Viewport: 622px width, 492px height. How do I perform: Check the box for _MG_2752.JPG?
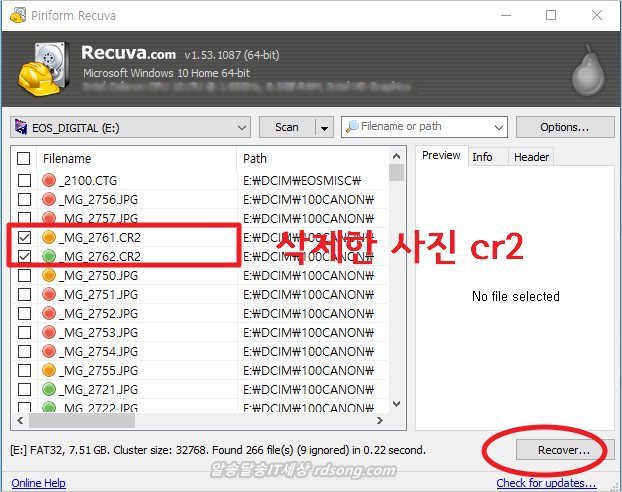click(25, 313)
